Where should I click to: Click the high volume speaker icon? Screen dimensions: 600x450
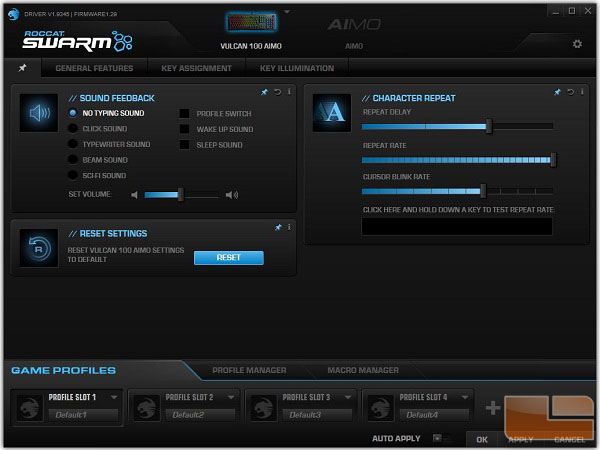[x=232, y=195]
